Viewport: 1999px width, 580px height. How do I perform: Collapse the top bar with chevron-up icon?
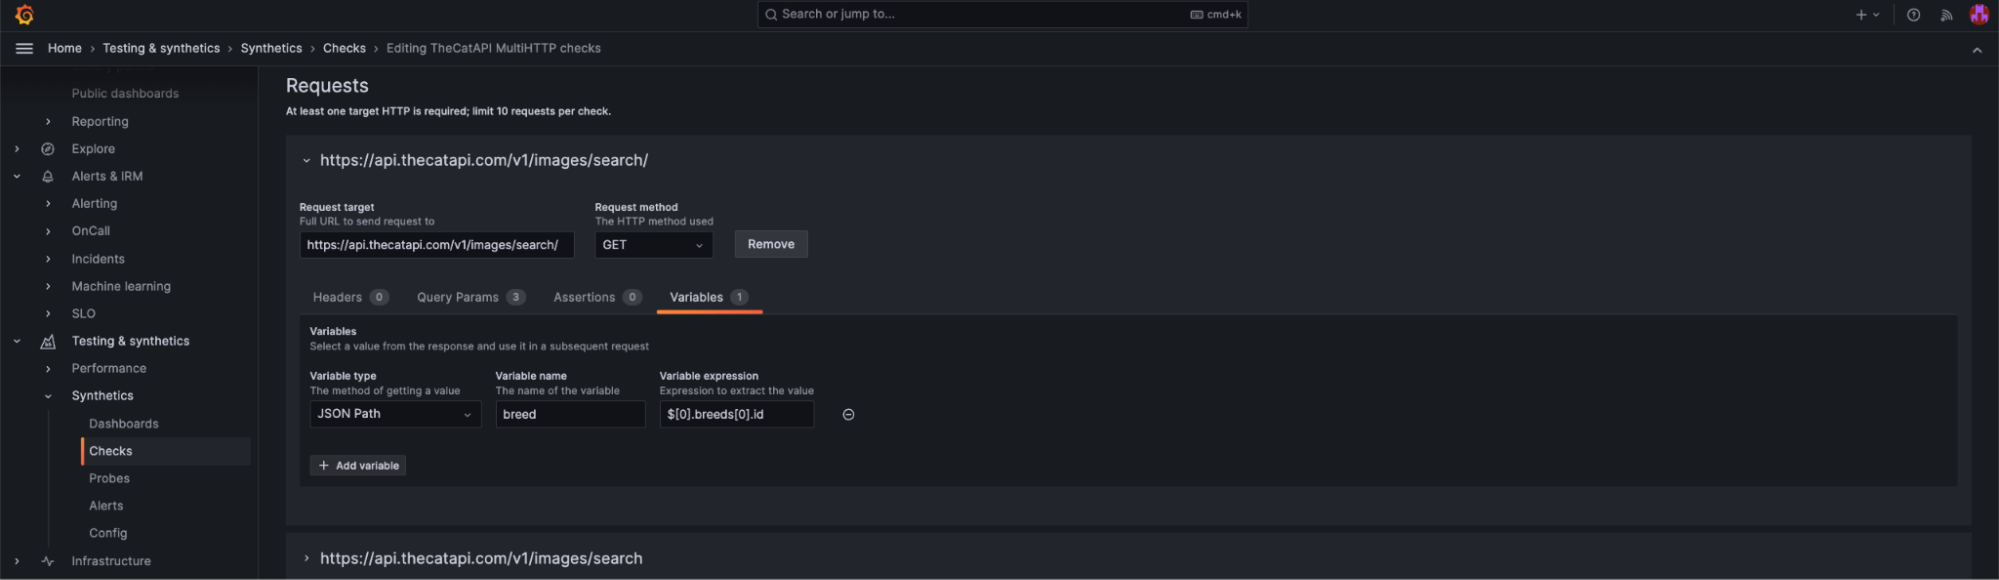(1977, 50)
